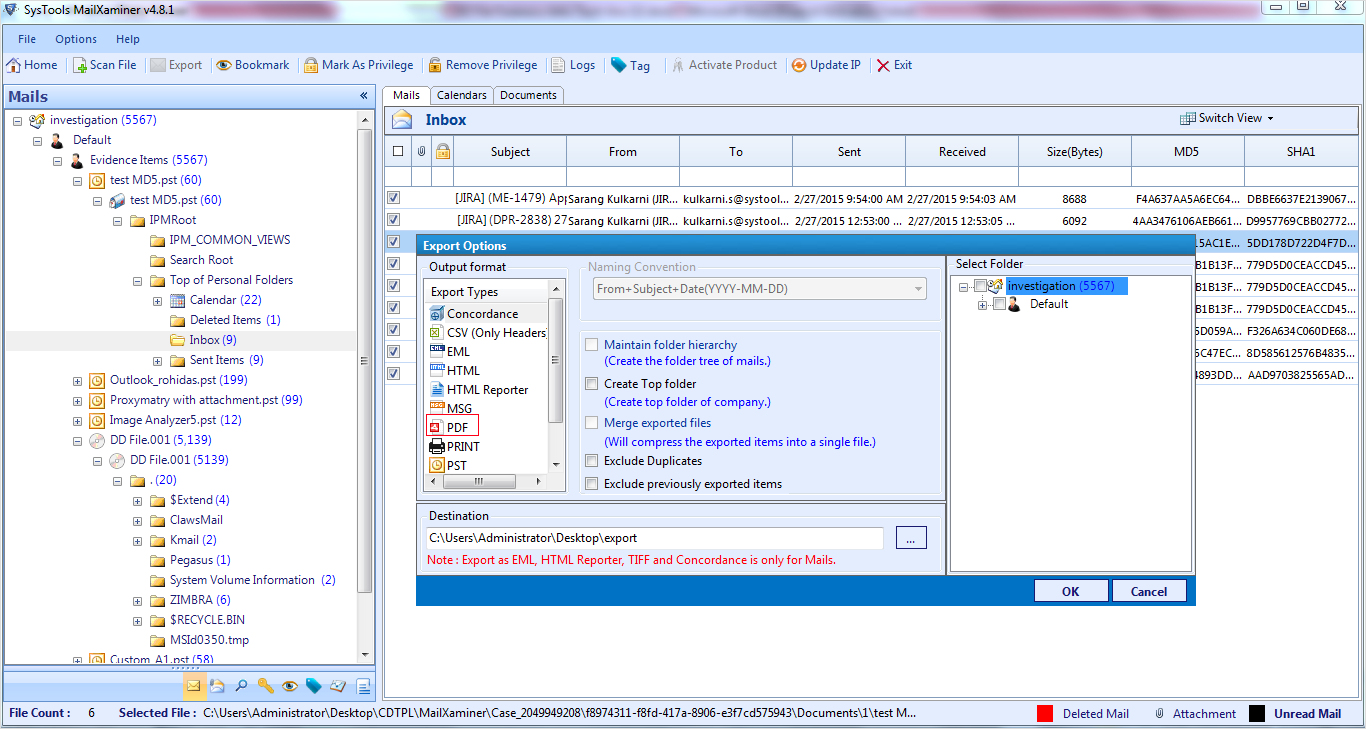The image size is (1366, 729).
Task: Click Activate Product in the toolbar
Action: pyautogui.click(x=724, y=65)
